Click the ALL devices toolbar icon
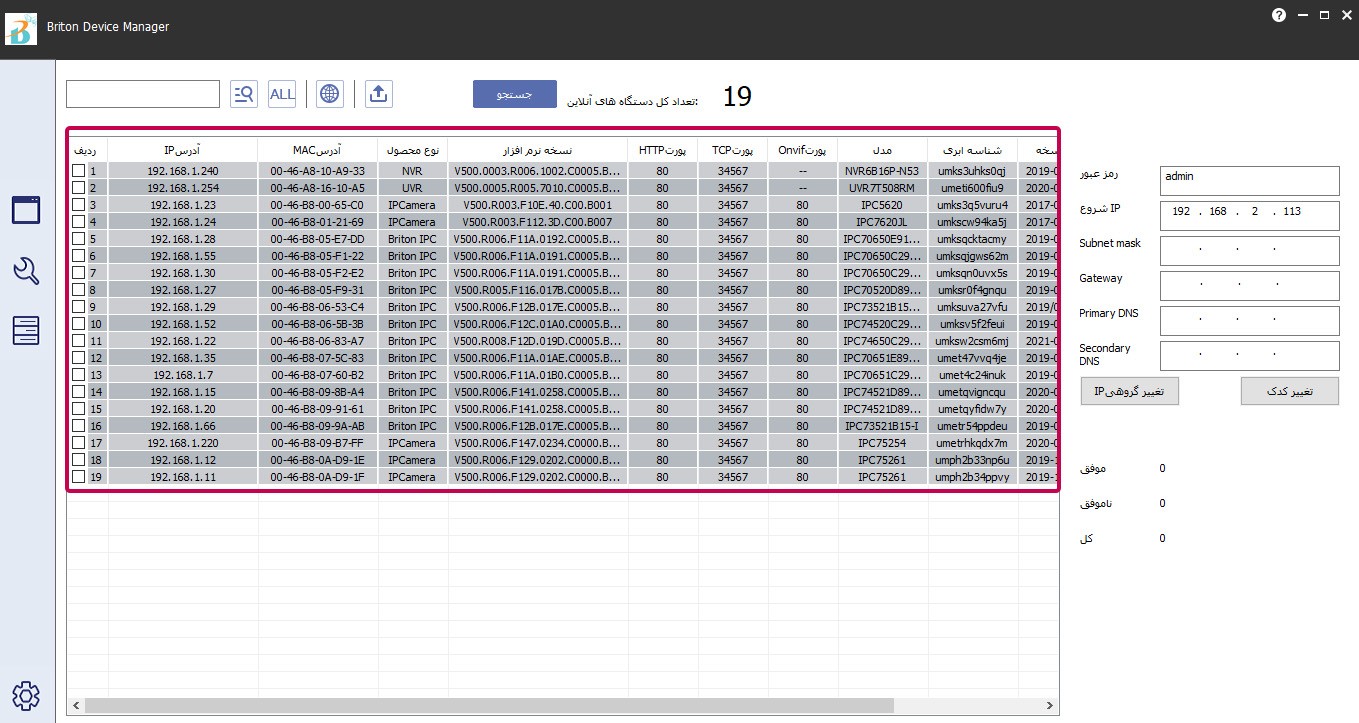The width and height of the screenshot is (1359, 723). (x=283, y=94)
